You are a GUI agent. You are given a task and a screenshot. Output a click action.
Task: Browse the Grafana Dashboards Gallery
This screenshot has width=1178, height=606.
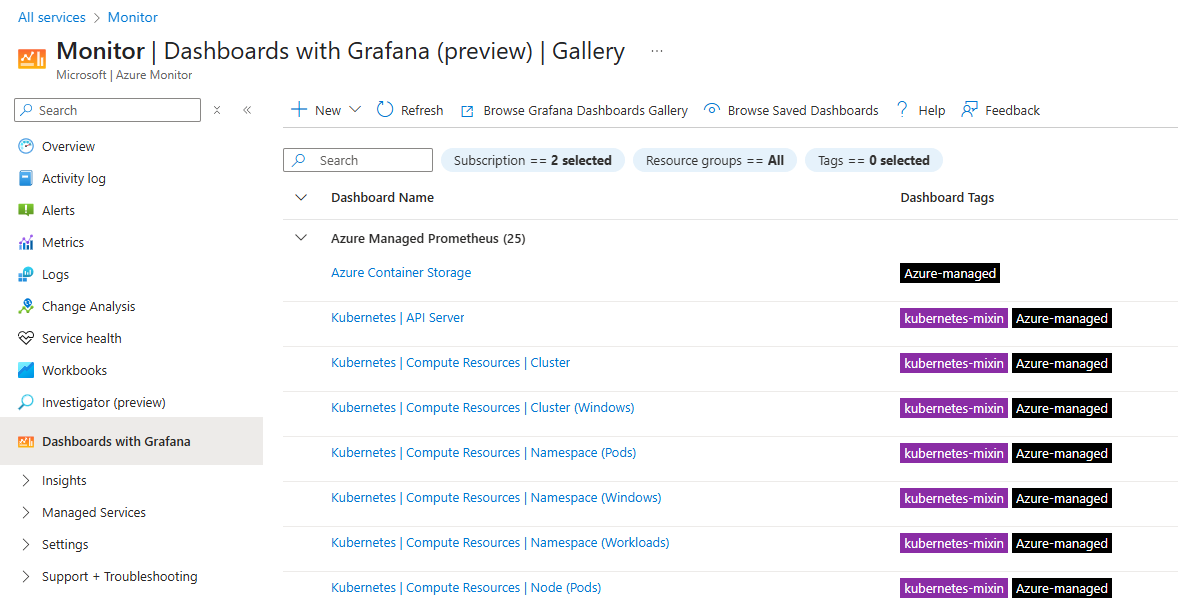[573, 110]
